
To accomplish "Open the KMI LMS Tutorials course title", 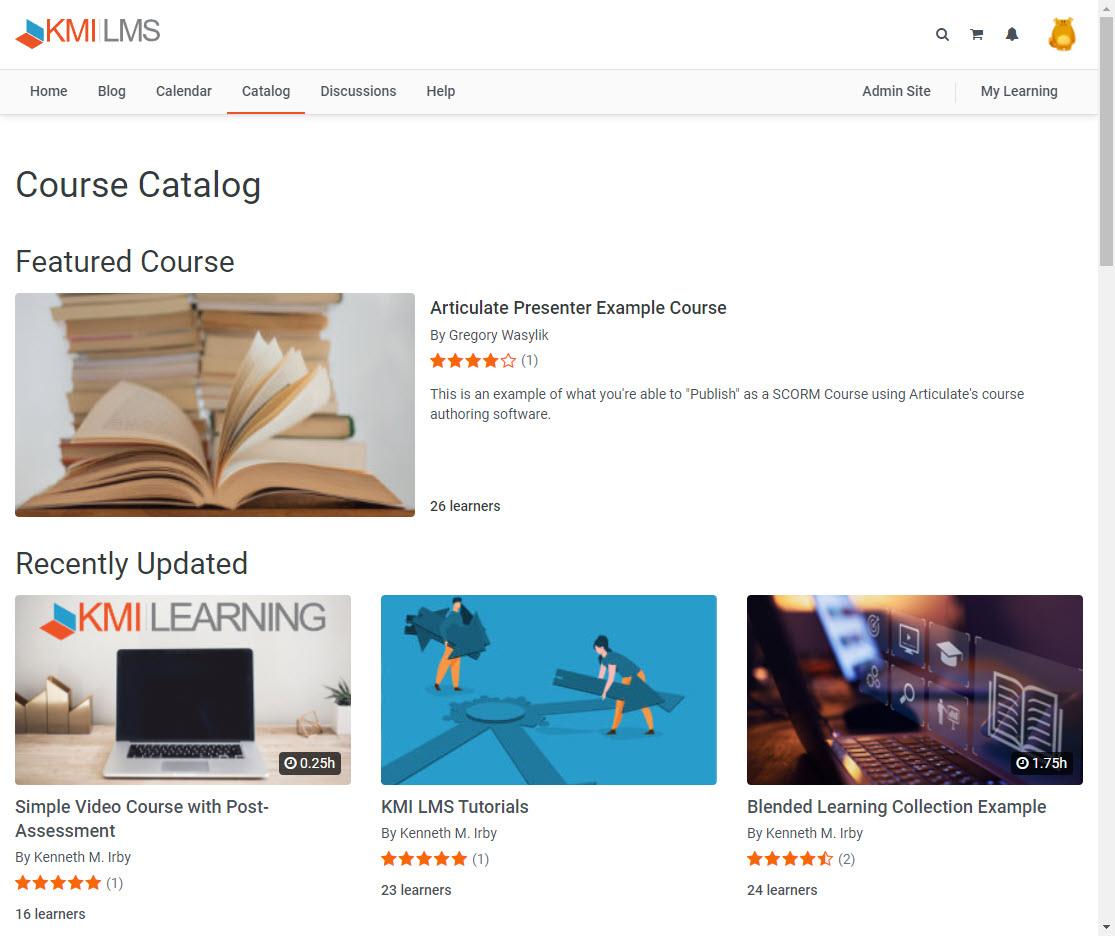I will point(454,807).
